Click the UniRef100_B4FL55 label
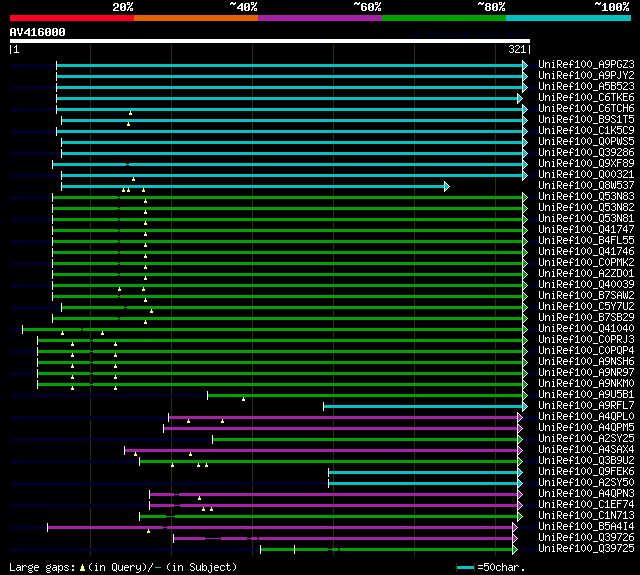Viewport: 640px width, 575px height. coord(586,241)
